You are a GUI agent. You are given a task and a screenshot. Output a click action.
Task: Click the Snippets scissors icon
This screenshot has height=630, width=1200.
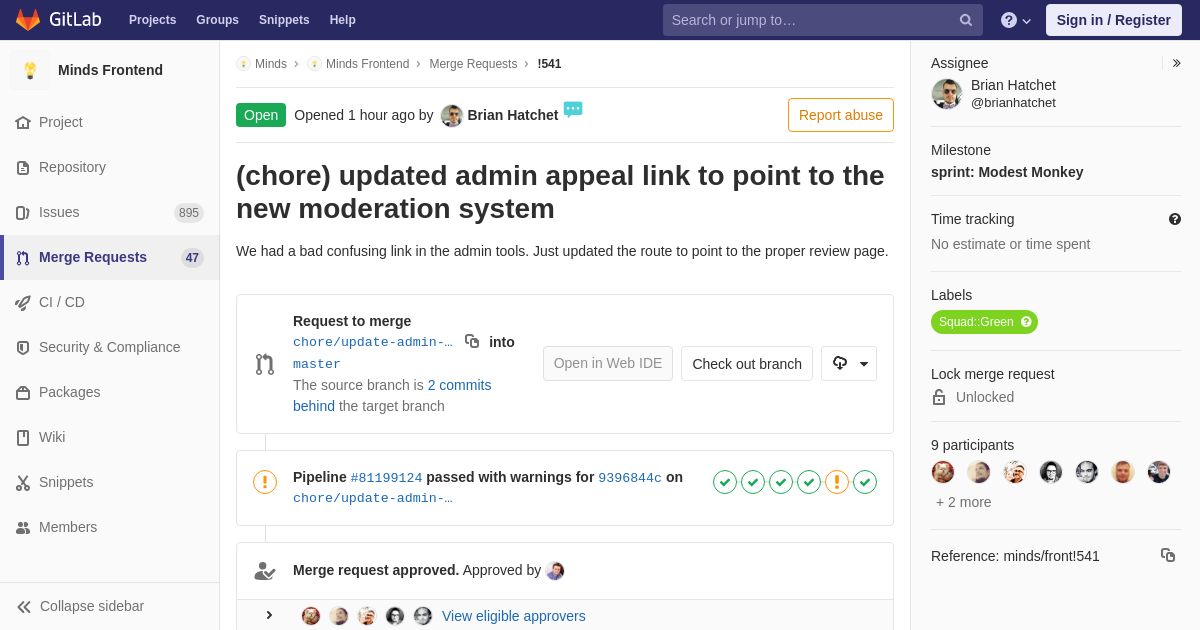tap(23, 482)
